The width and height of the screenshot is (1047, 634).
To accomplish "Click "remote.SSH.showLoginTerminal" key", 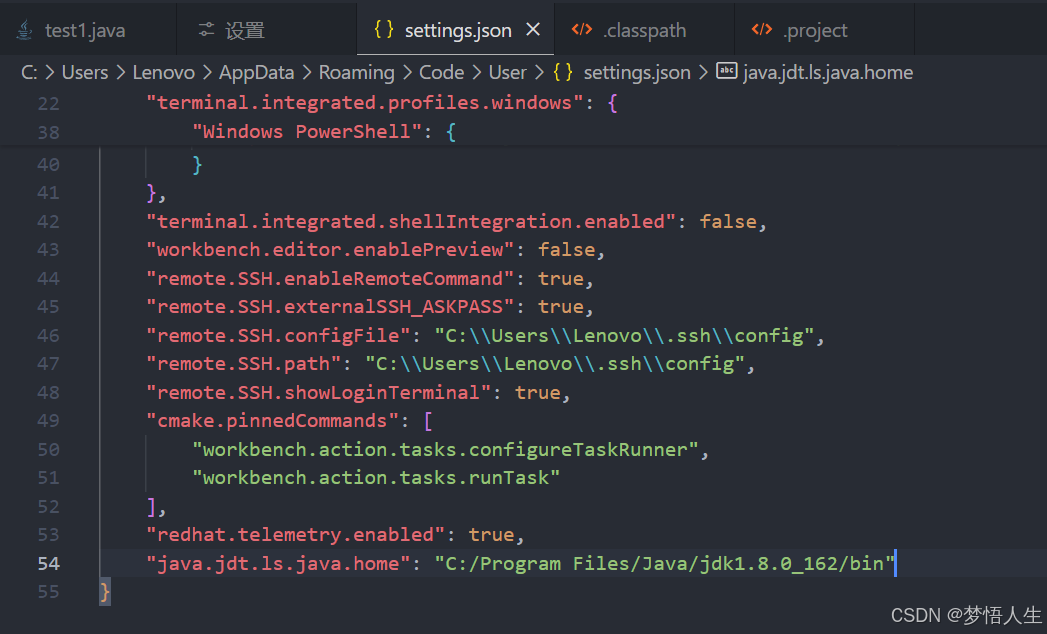I will tap(319, 392).
